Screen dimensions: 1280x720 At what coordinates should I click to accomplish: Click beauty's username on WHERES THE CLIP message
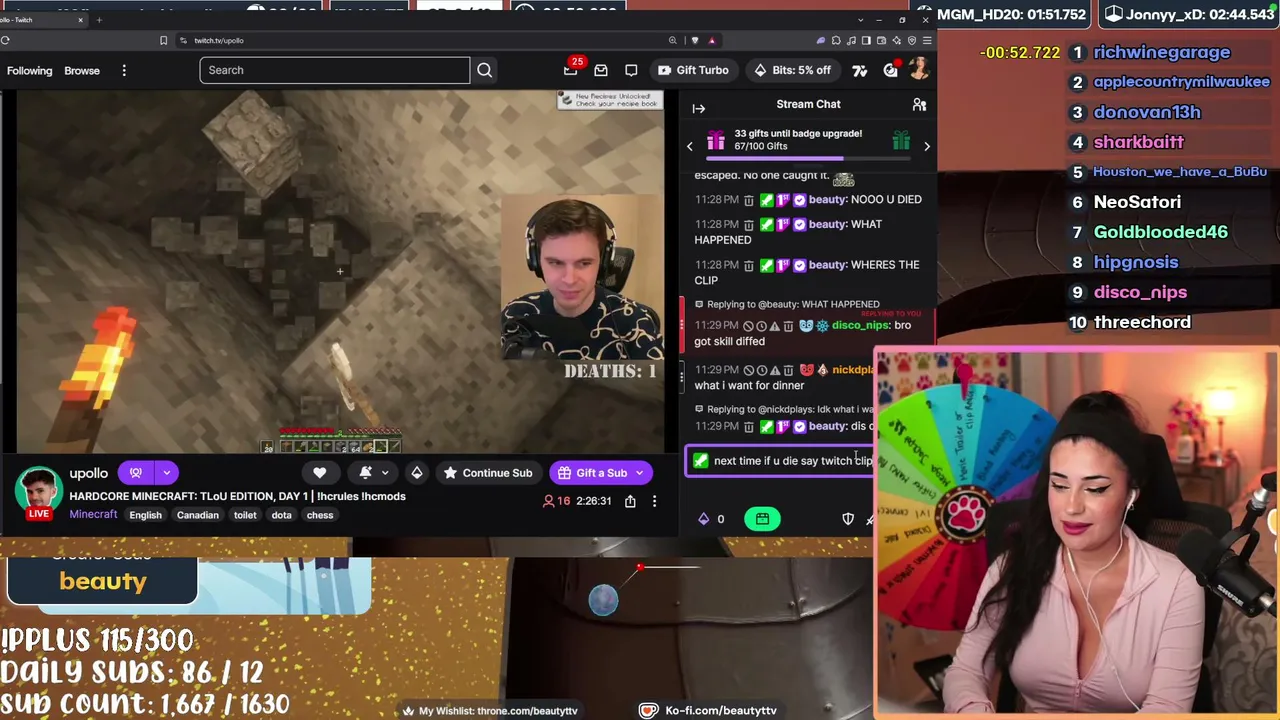coord(827,265)
